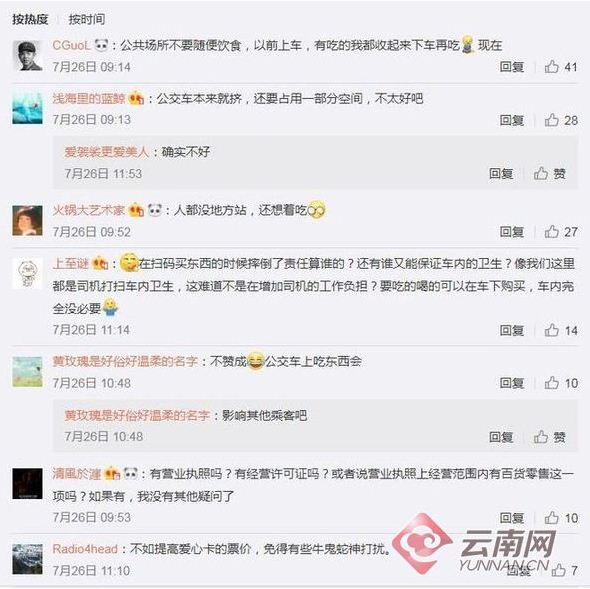Open 清風於漣's dark avatar image
Viewport: 590px width, 589px height.
pos(27,484)
